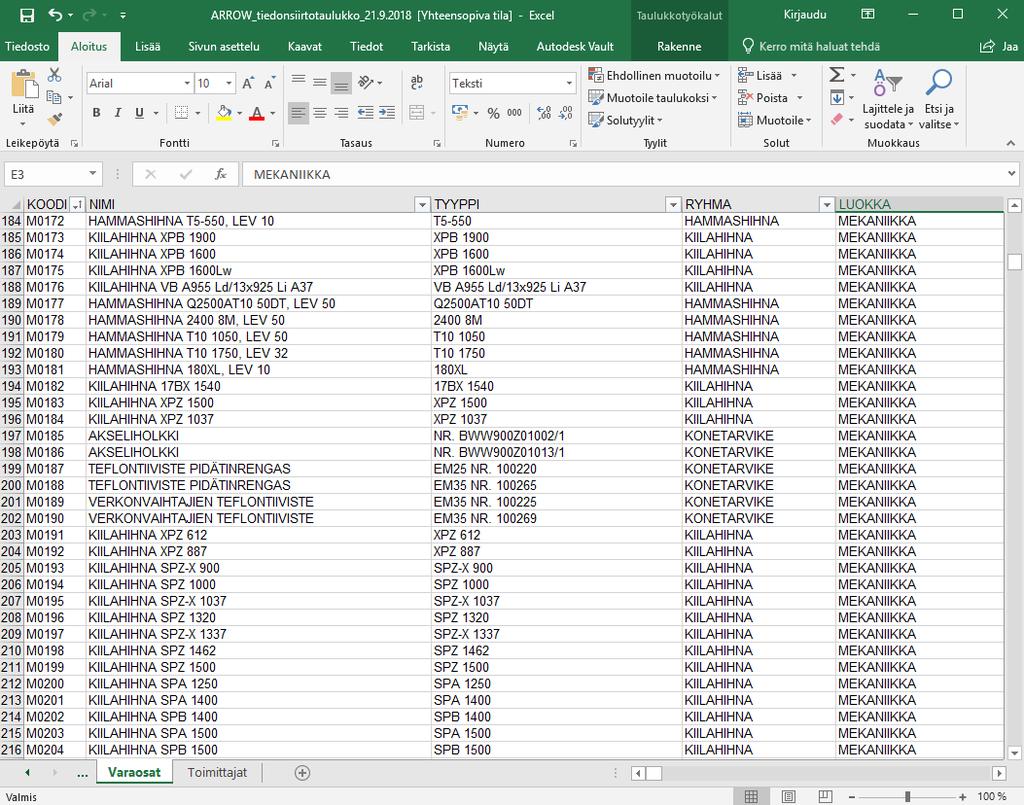
Task: Insert function with the fx button
Action: tap(221, 174)
